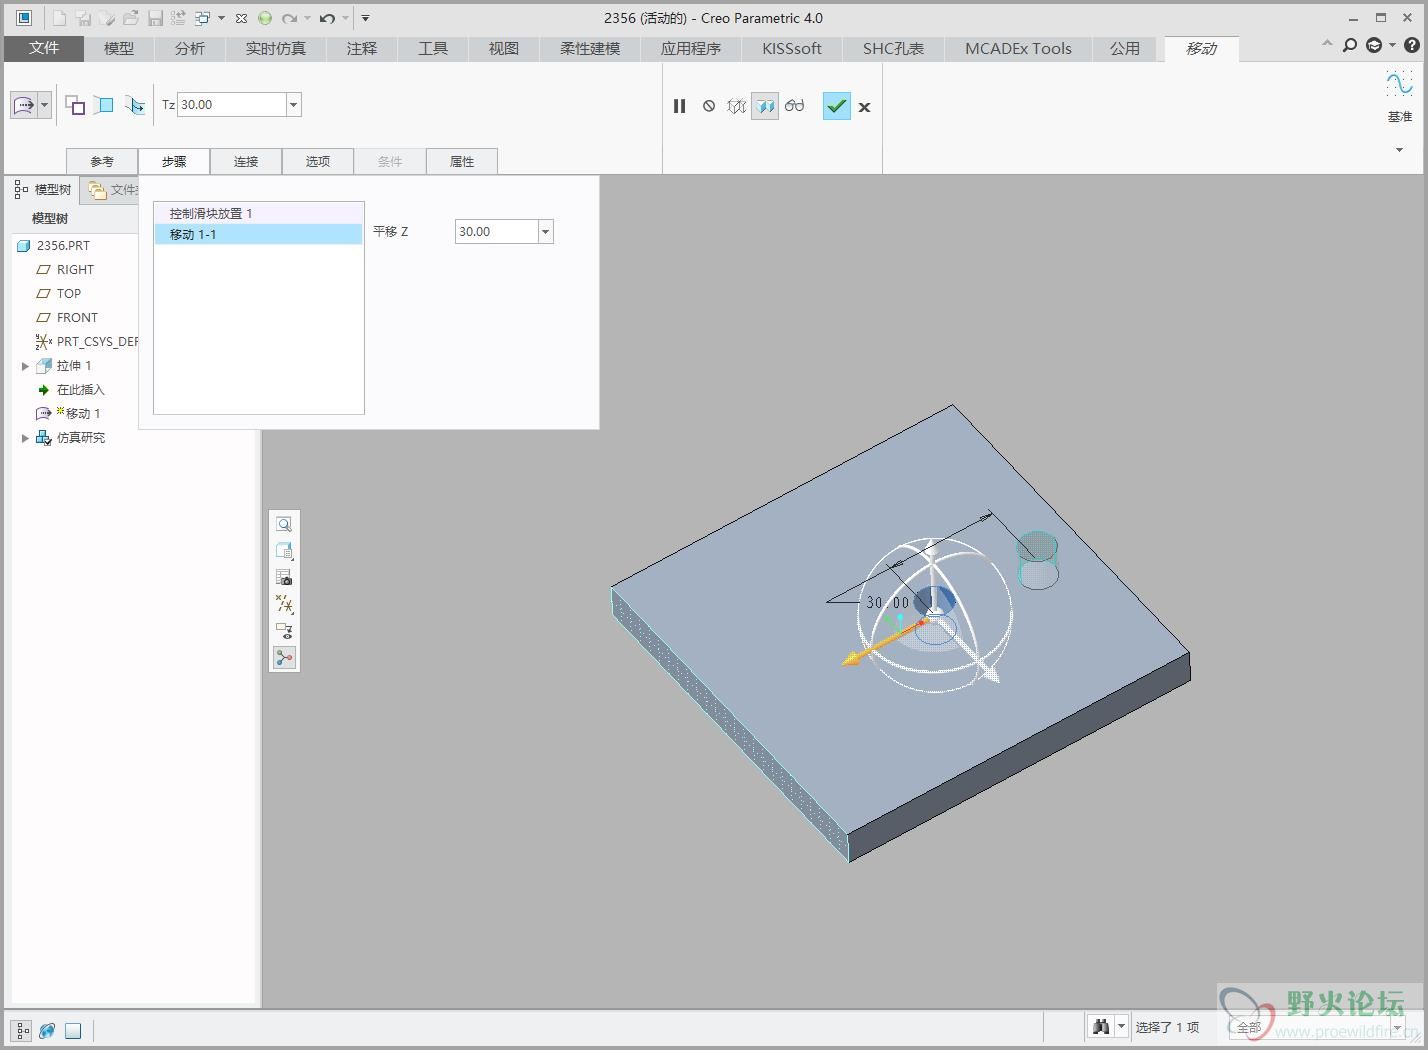Viewport: 1428px width, 1050px height.
Task: Click the 平移 Z value field
Action: (497, 232)
